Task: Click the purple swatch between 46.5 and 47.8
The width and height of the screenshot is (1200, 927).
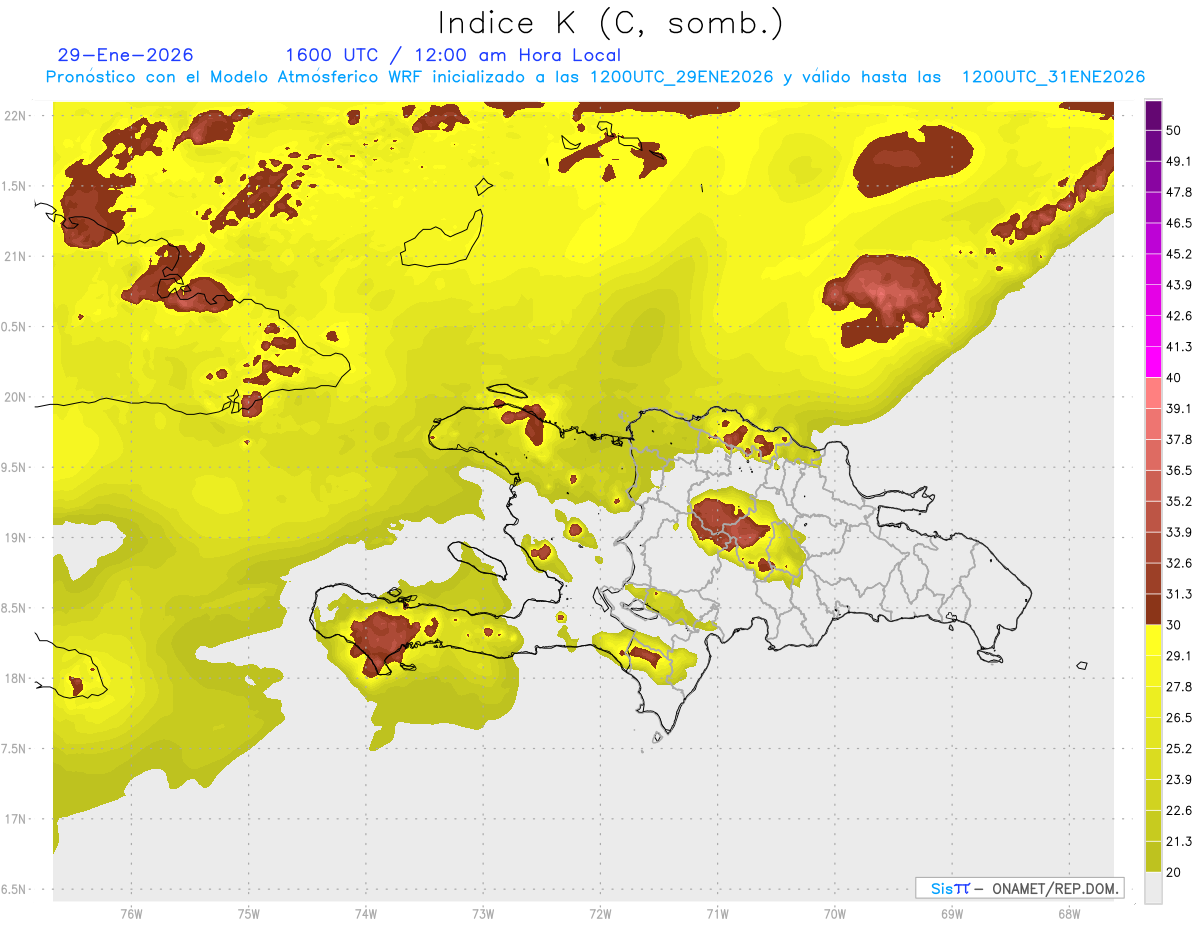Action: (1153, 208)
